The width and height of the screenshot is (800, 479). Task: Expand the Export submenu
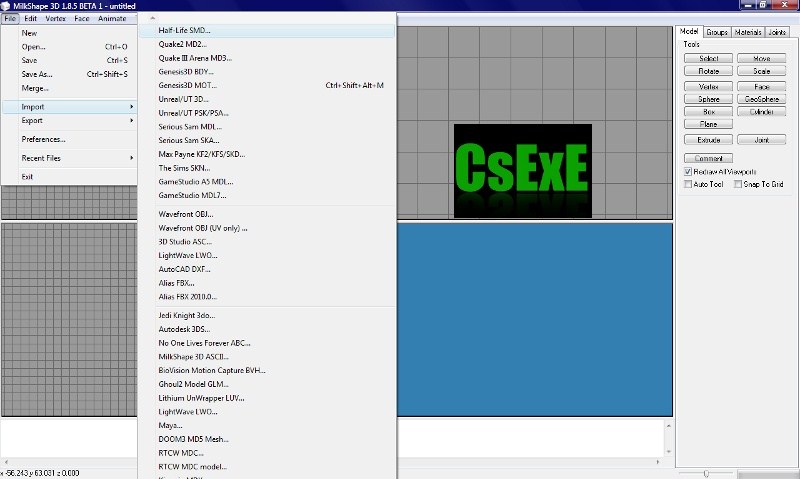[70, 120]
